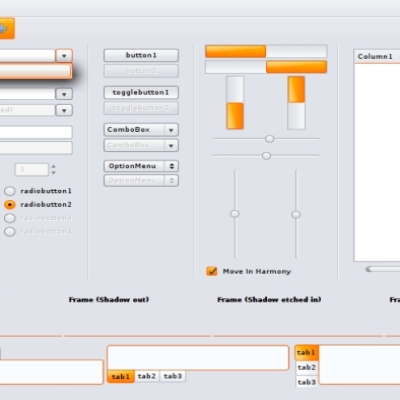
Task: Click the orange toolbar button with plus icon
Action: (x=7, y=29)
